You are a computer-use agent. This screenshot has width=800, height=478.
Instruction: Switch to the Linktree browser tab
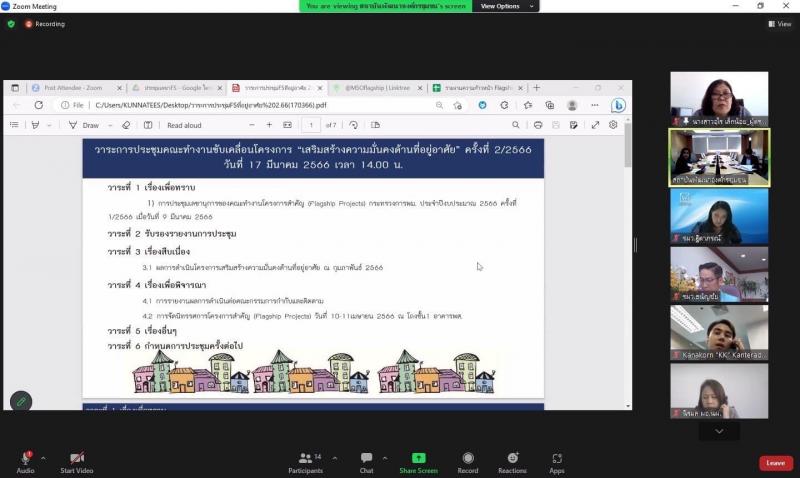coord(377,88)
